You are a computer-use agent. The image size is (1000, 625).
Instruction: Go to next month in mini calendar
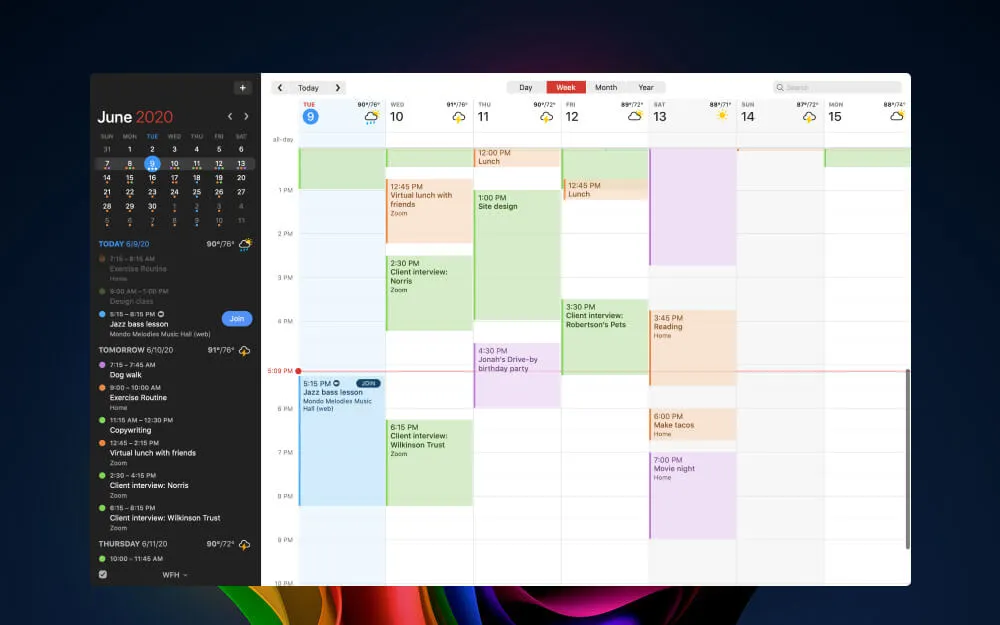click(x=247, y=117)
